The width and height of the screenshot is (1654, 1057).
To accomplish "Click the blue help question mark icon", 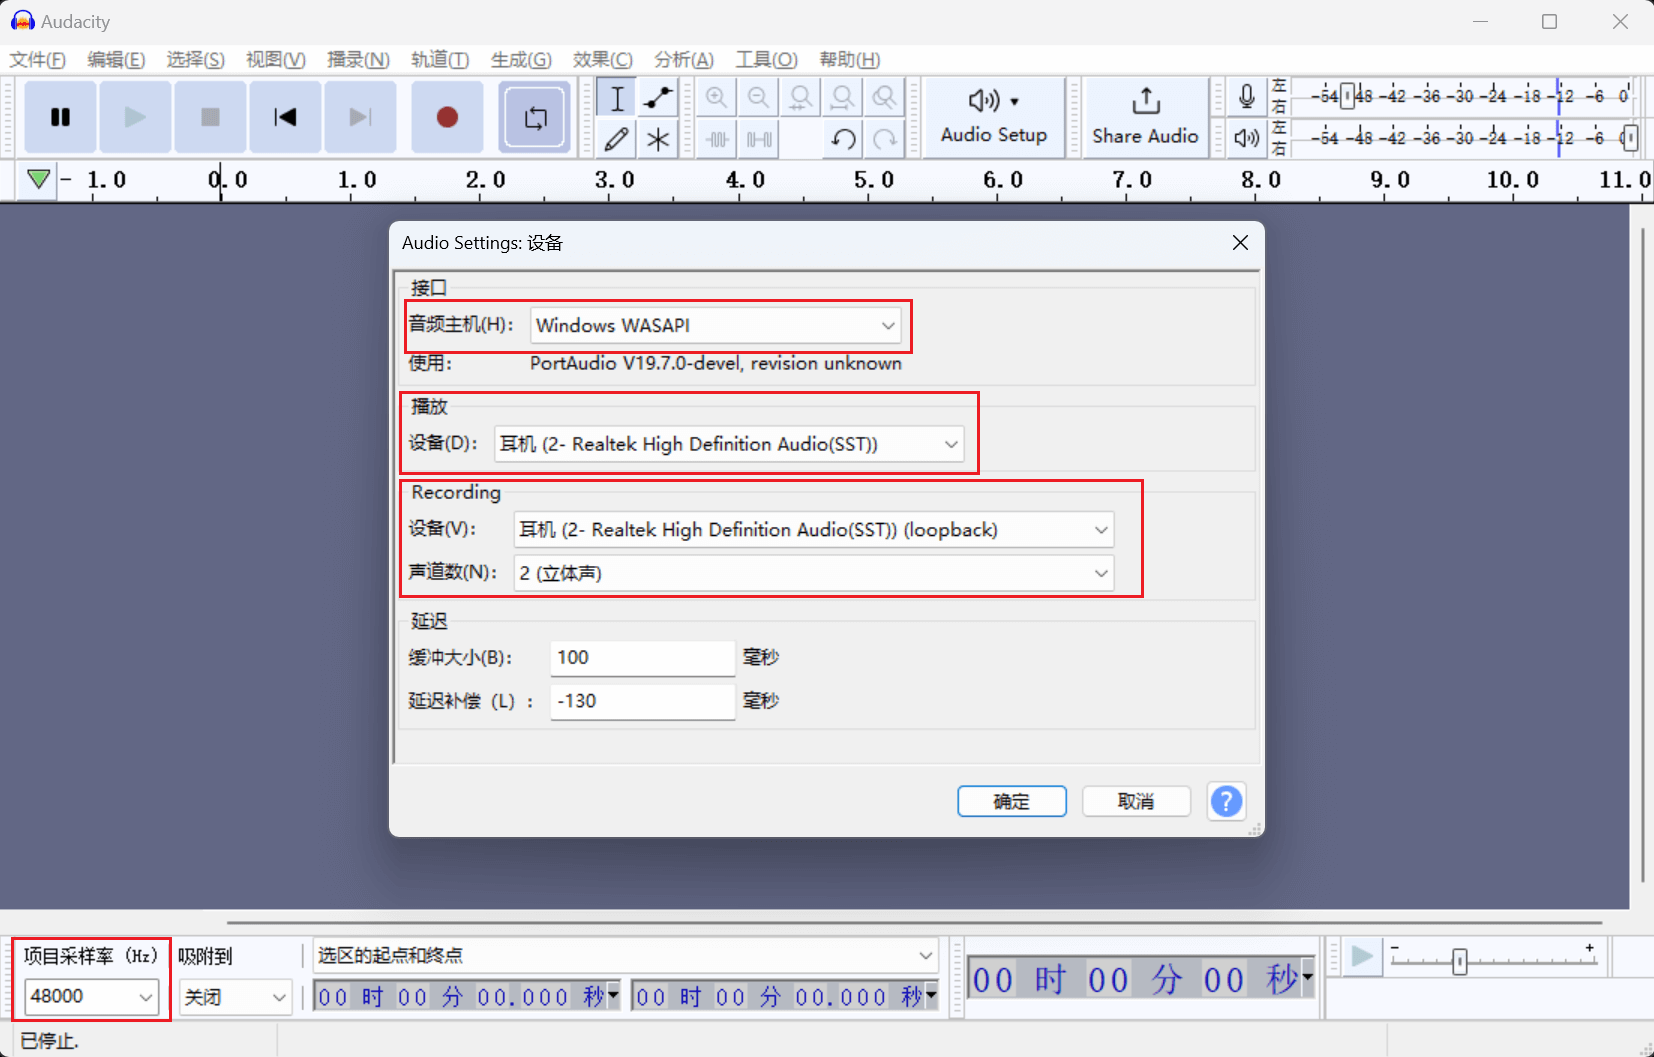I will (1226, 801).
